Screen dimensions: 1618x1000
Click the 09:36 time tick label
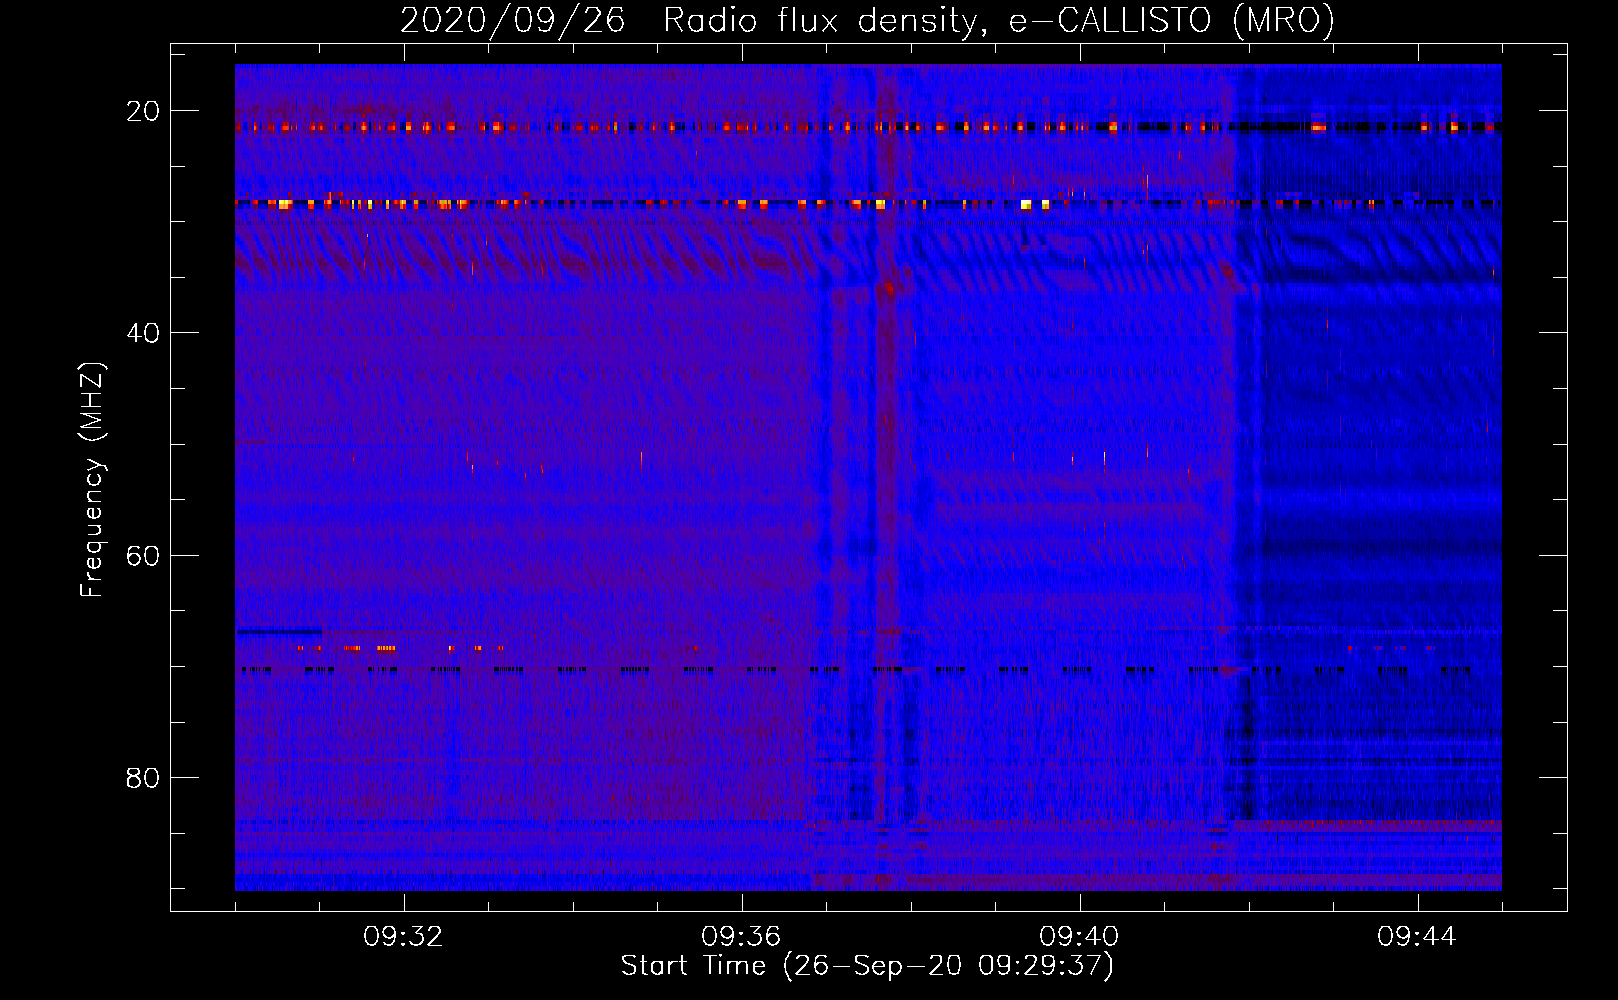741,937
